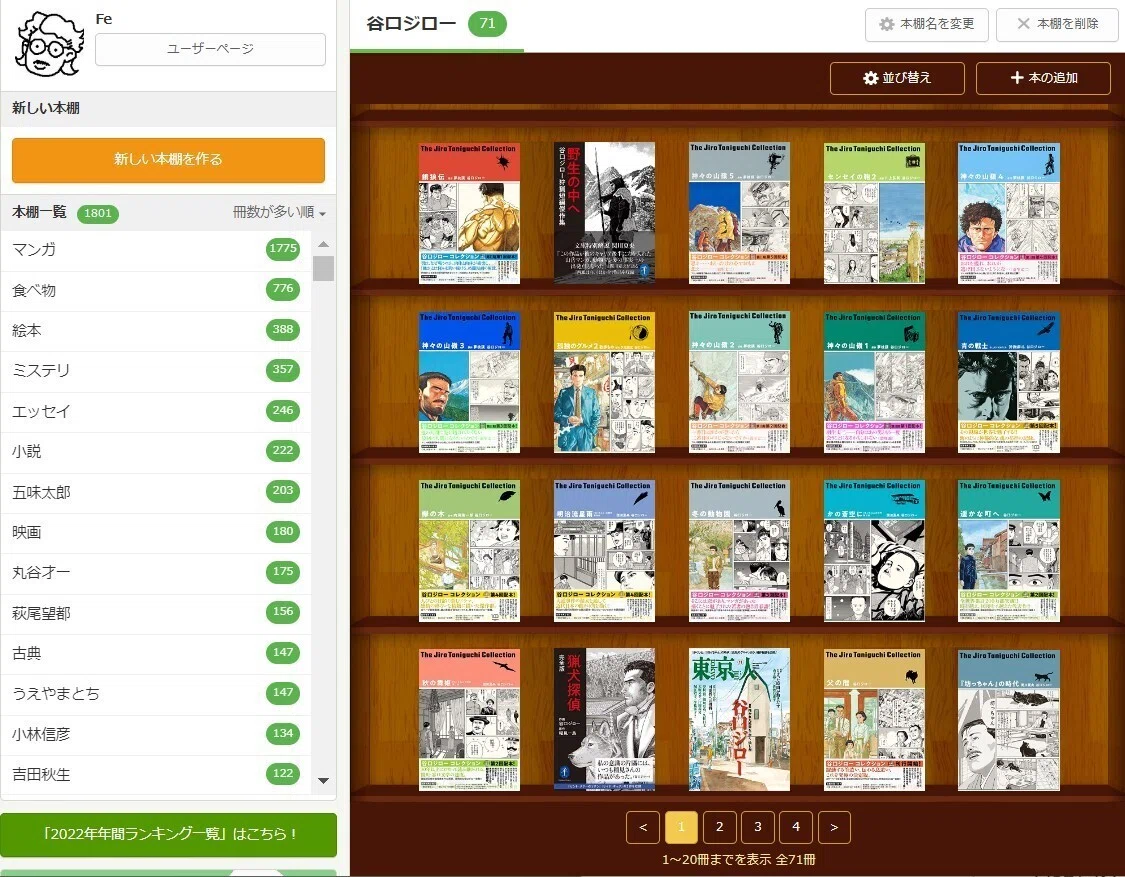This screenshot has width=1125, height=877.
Task: Go to page 4 of the shelf
Action: (x=796, y=827)
